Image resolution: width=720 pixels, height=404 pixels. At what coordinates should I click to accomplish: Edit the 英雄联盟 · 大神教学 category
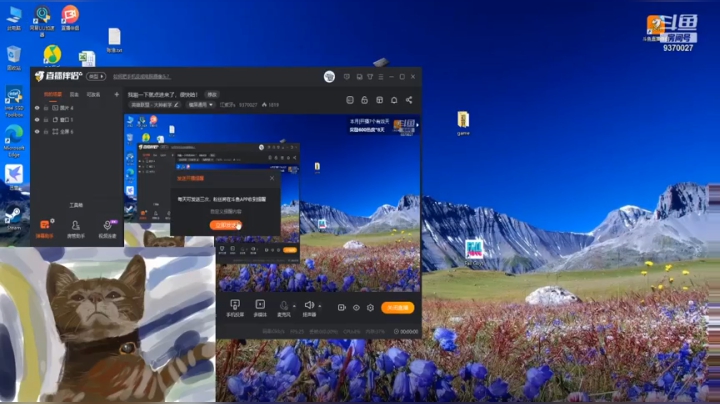[155, 105]
